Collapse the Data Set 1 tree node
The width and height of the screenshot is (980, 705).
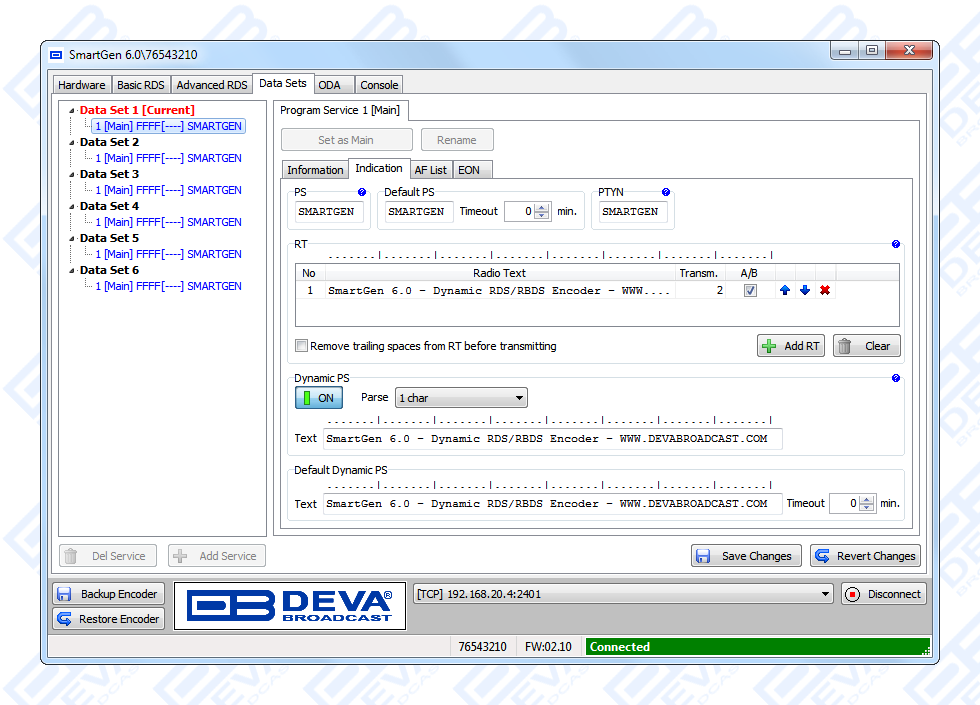pyautogui.click(x=72, y=111)
